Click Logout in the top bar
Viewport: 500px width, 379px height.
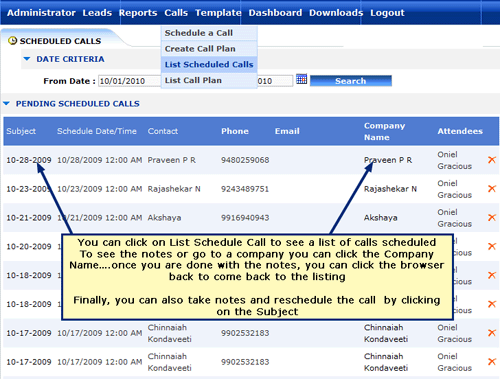(387, 13)
